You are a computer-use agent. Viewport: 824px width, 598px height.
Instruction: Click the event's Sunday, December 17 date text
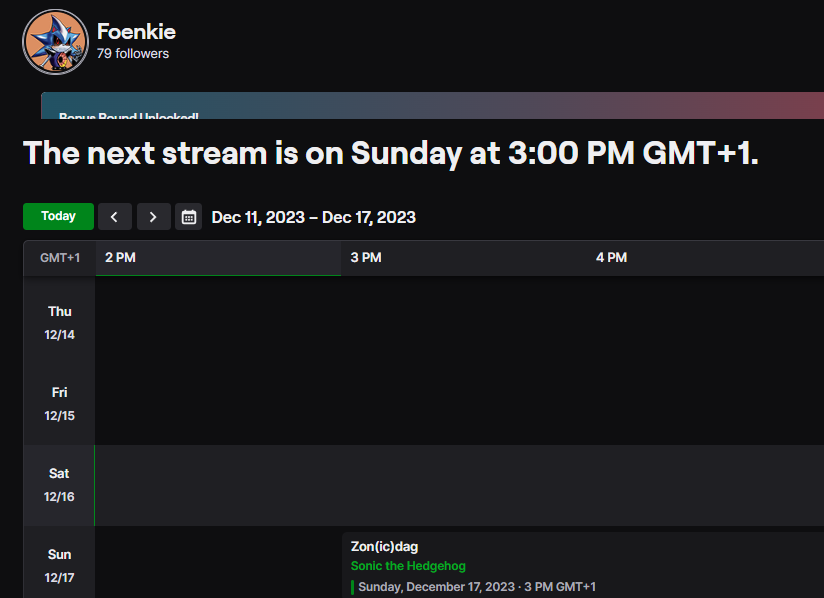click(x=477, y=587)
